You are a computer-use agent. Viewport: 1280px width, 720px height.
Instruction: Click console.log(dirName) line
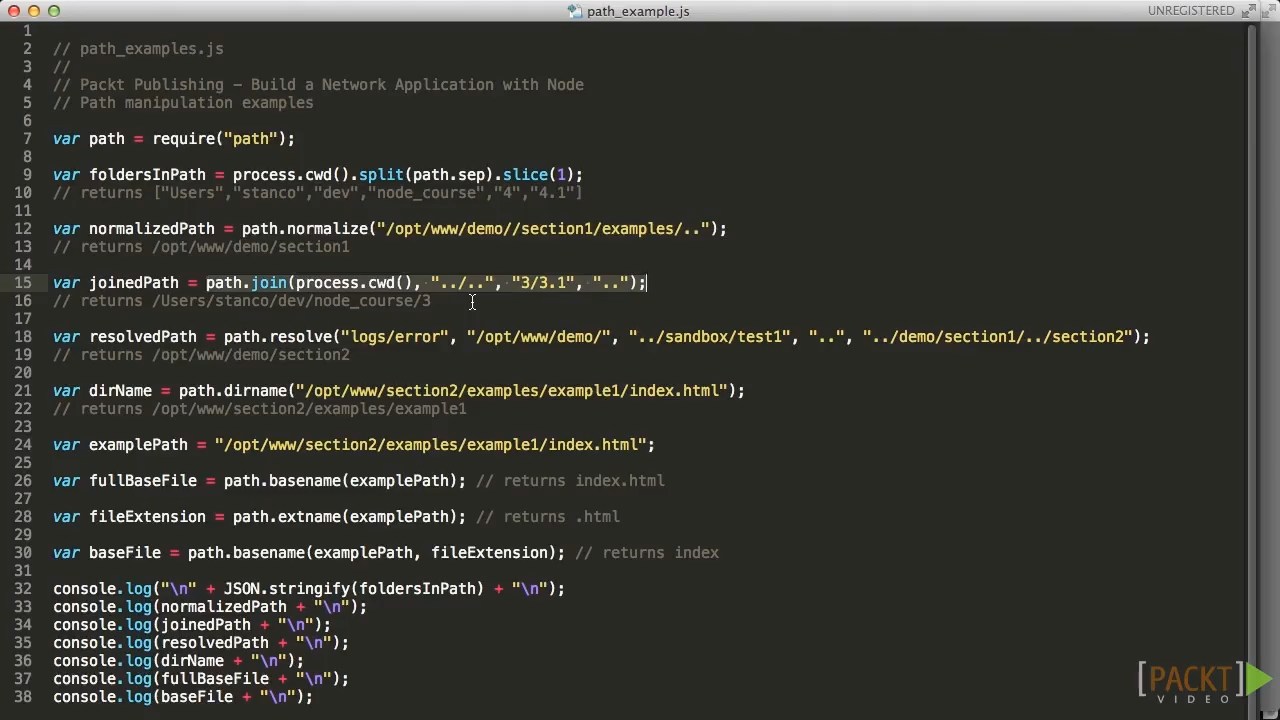[x=179, y=661]
